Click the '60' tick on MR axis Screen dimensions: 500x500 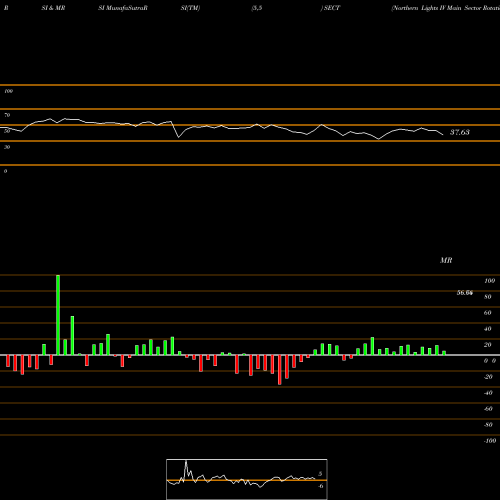[x=488, y=313]
